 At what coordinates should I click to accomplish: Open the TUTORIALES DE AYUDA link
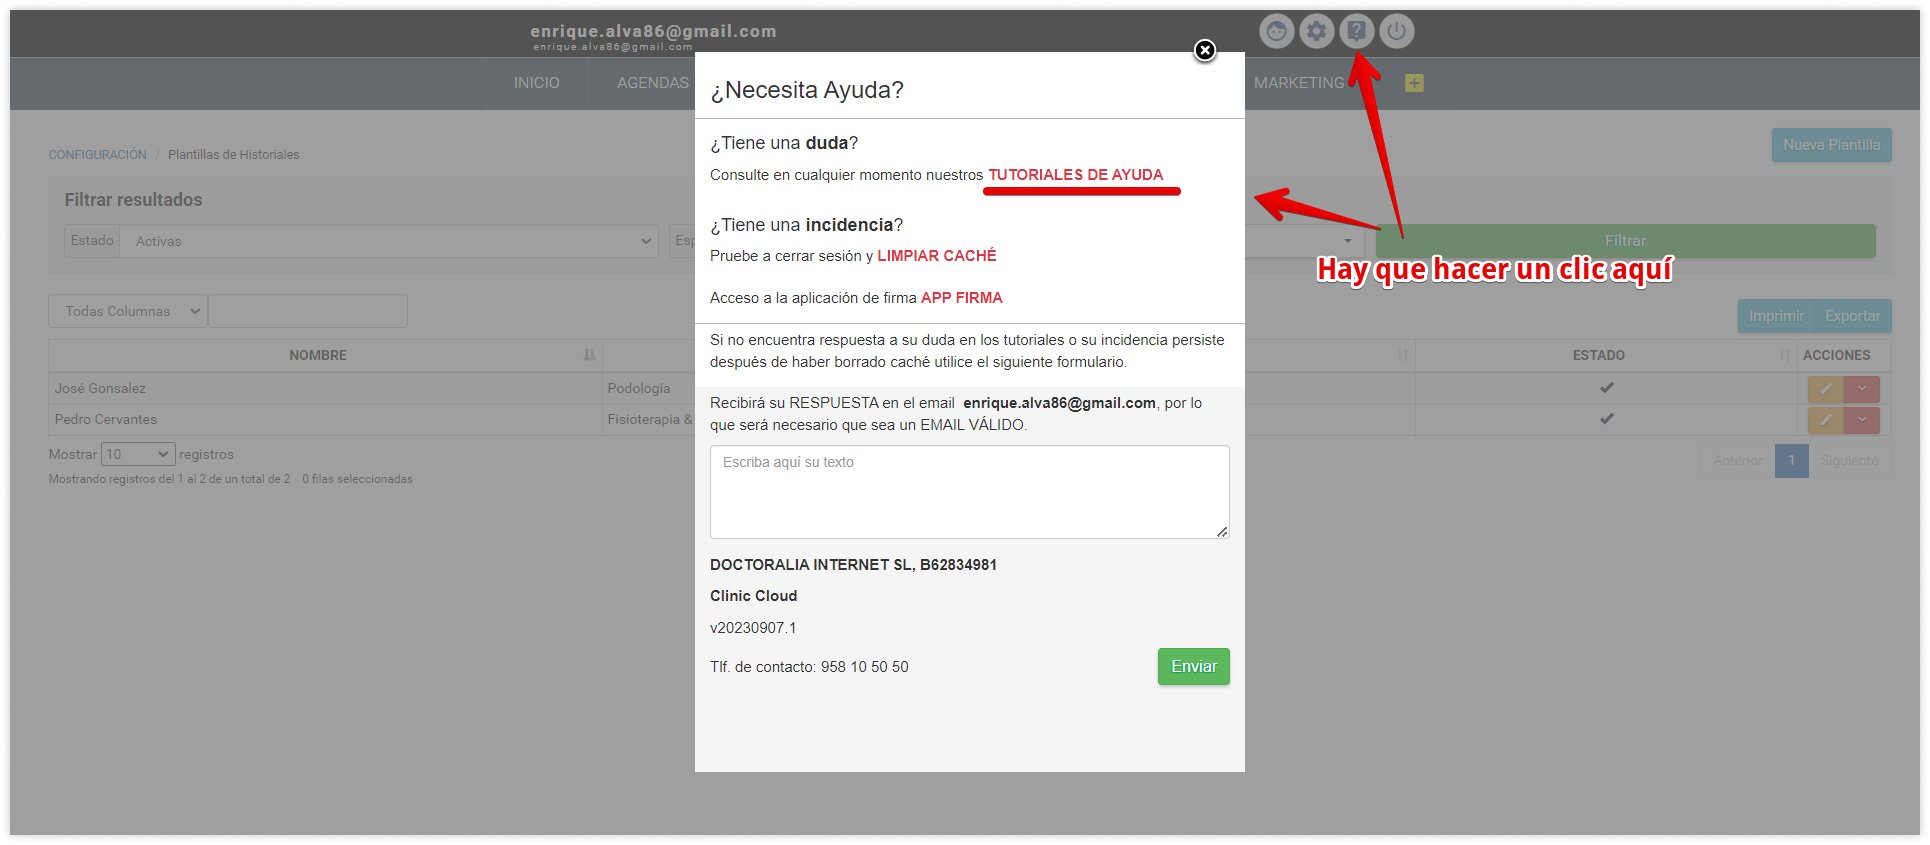pyautogui.click(x=1075, y=175)
